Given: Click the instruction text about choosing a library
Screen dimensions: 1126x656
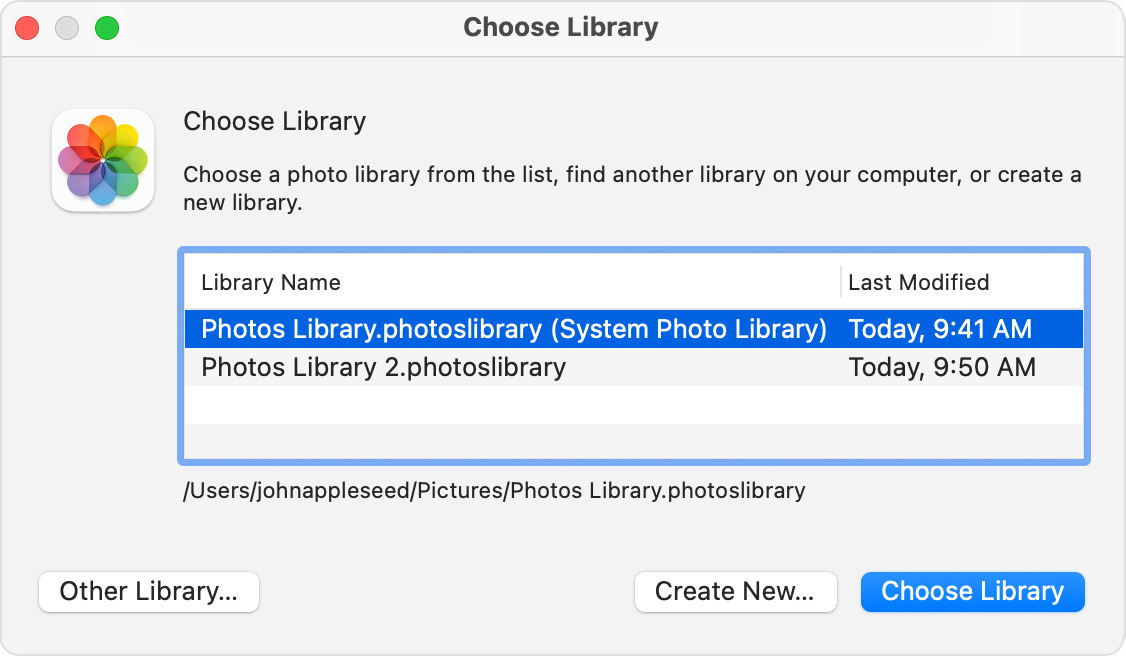Looking at the screenshot, I should (x=560, y=187).
